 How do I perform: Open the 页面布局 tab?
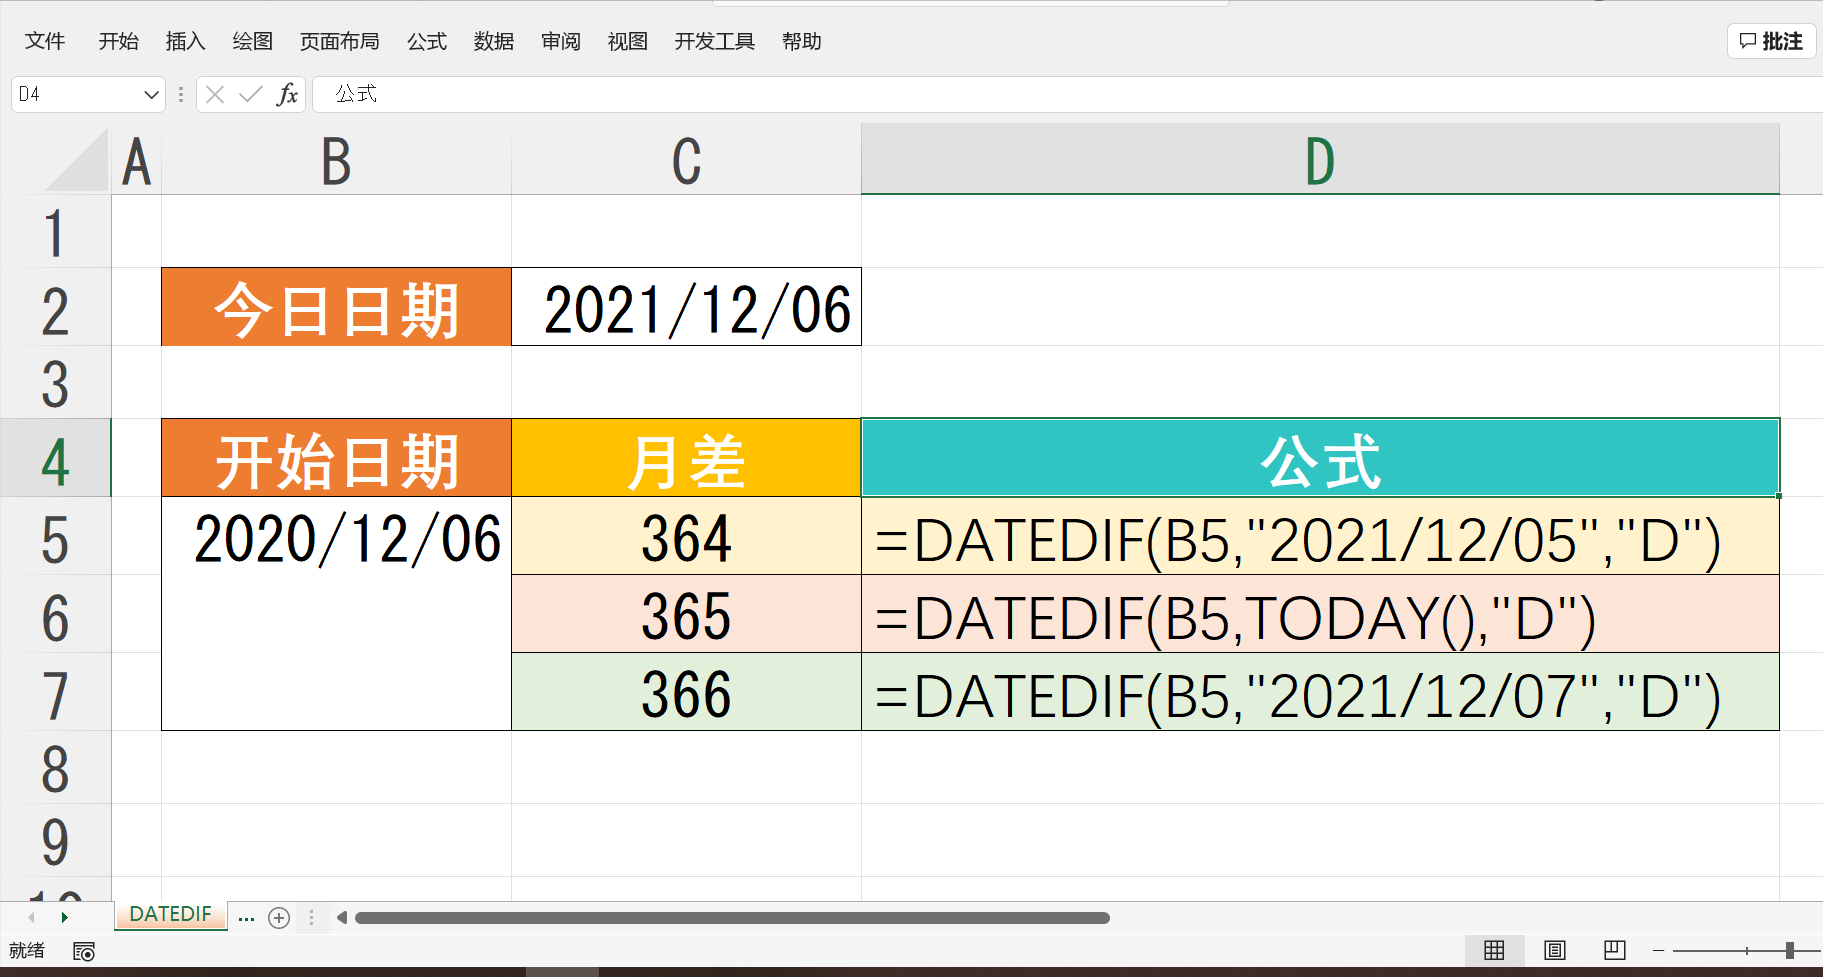point(340,41)
